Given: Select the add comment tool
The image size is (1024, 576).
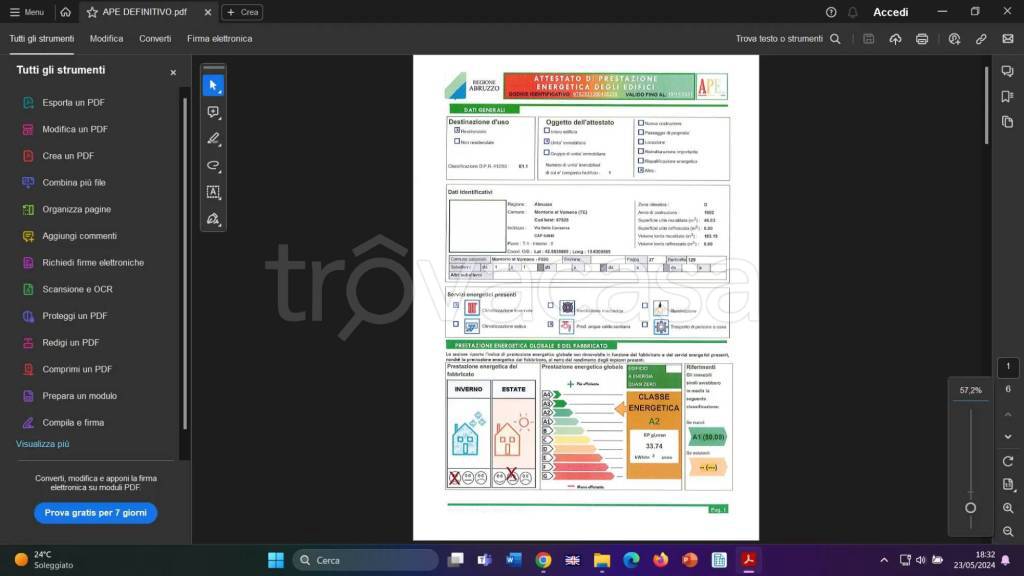Looking at the screenshot, I should 213,112.
